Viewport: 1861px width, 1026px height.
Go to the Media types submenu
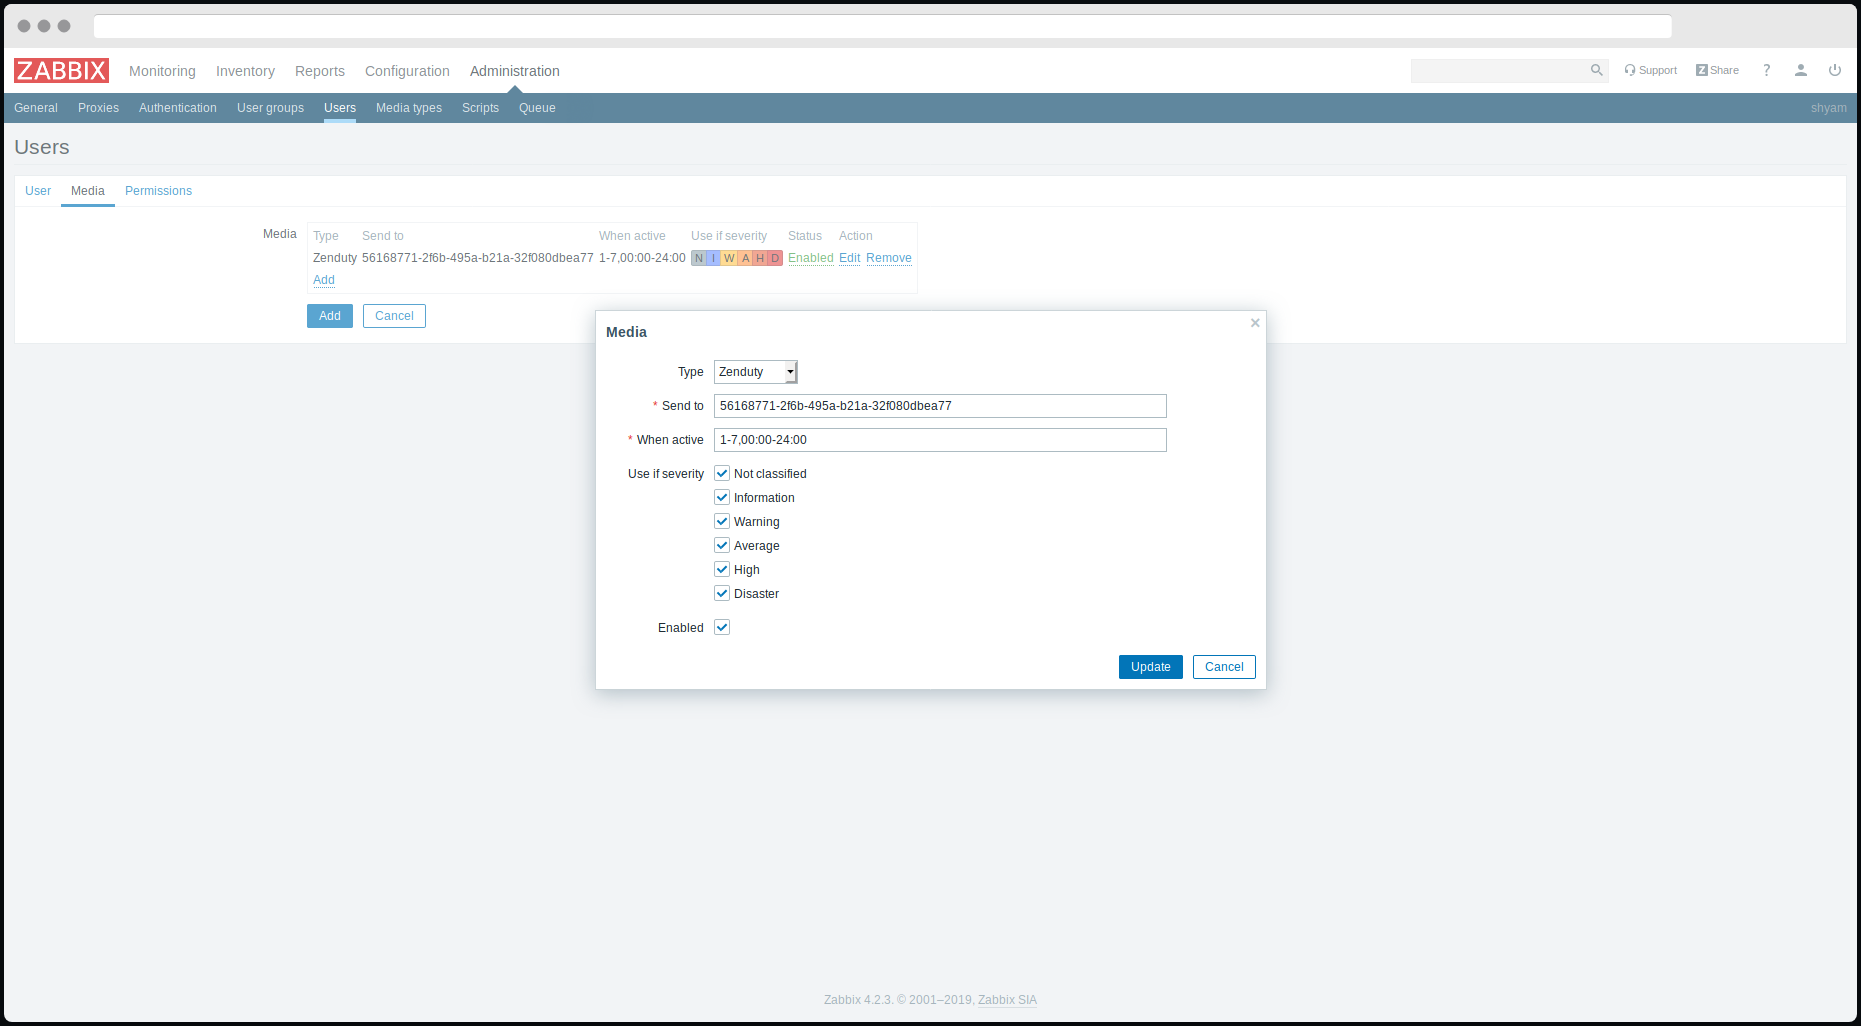[409, 108]
